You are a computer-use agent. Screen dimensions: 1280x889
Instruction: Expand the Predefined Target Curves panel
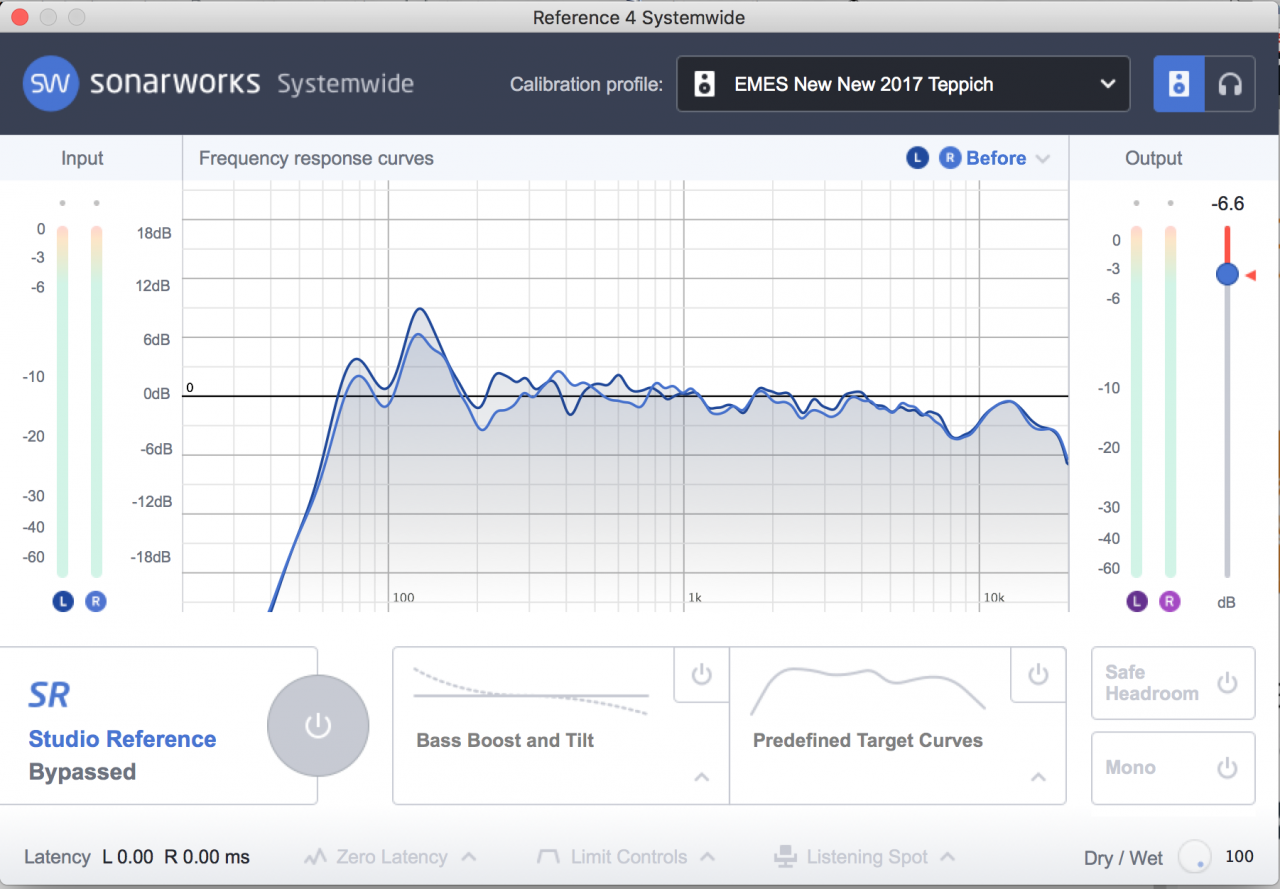tap(1039, 777)
